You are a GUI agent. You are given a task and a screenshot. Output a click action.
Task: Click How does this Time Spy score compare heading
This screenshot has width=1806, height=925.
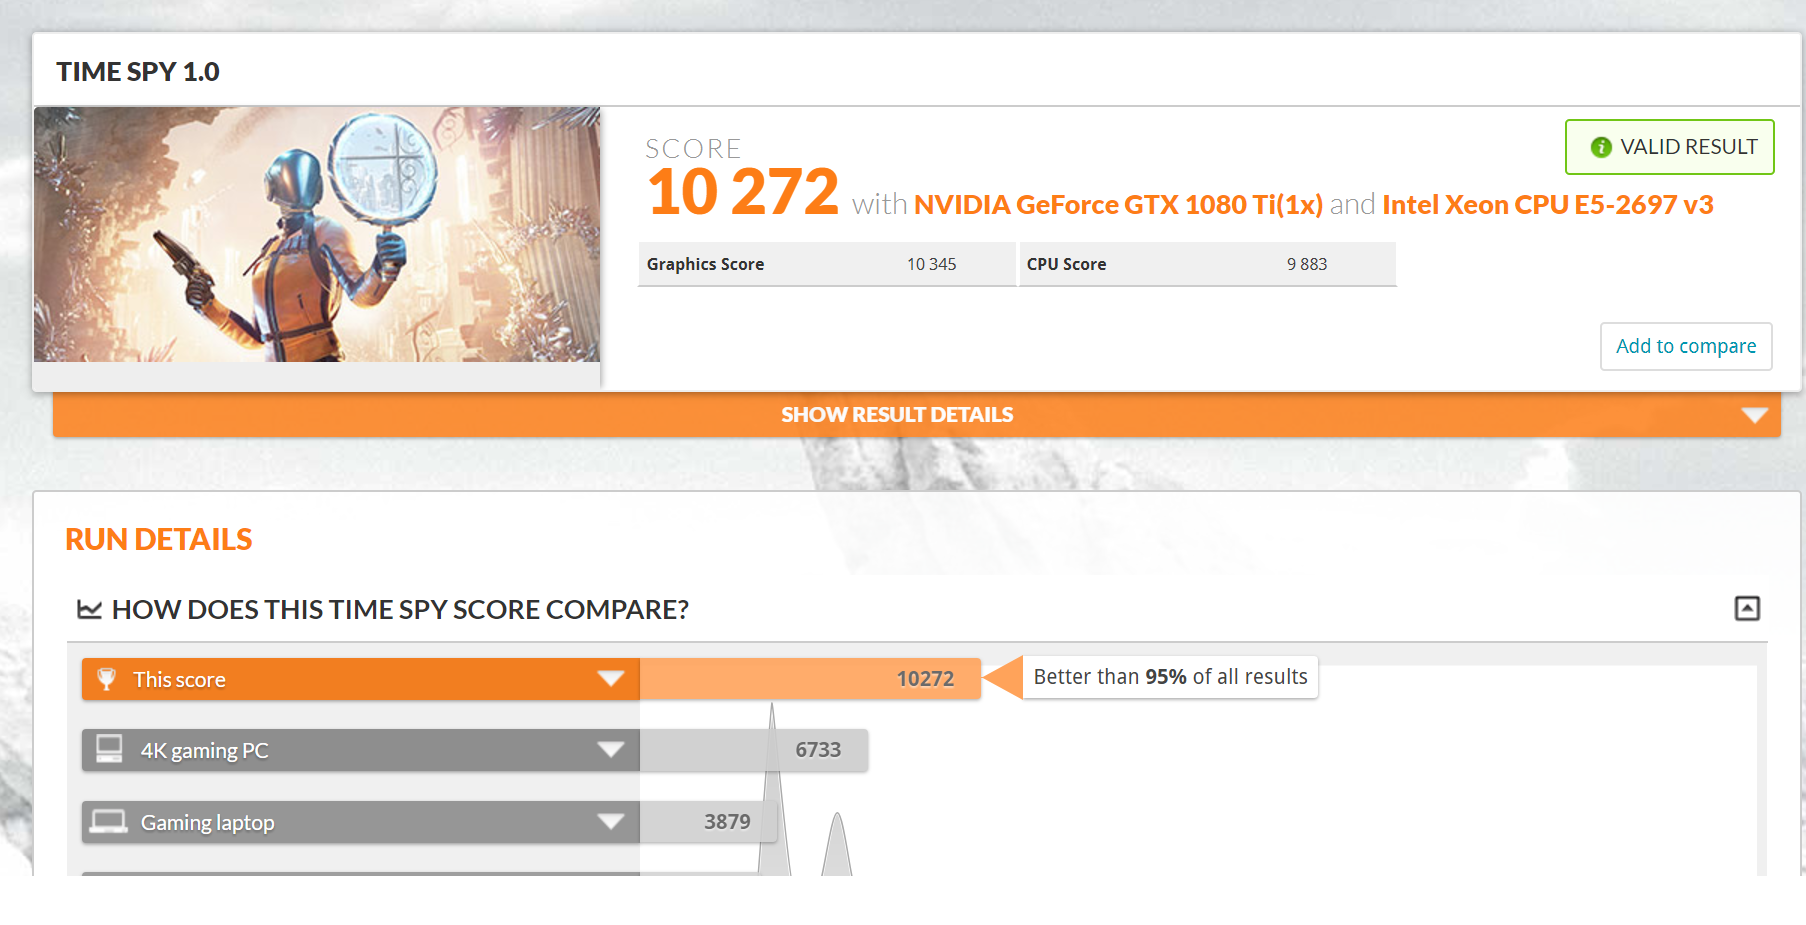400,609
